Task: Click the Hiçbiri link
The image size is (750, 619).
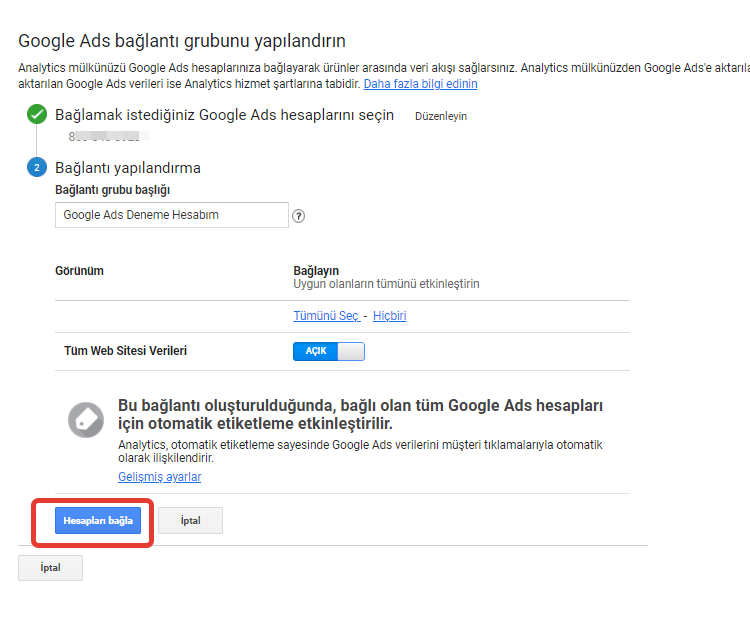Action: [389, 316]
